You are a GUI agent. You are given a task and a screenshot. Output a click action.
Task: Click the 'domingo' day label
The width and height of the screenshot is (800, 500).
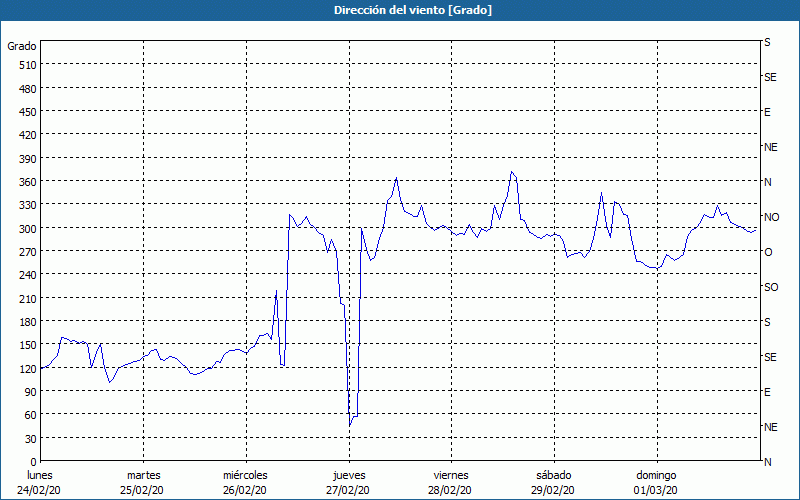[656, 476]
